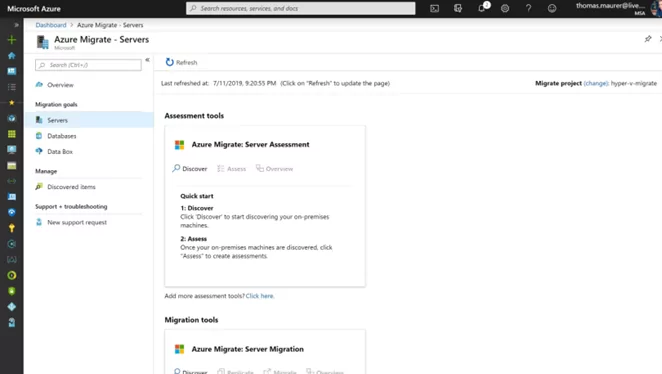Click the light green storage card icon in sidebar
Image resolution: width=662 pixels, height=374 pixels.
(12, 165)
